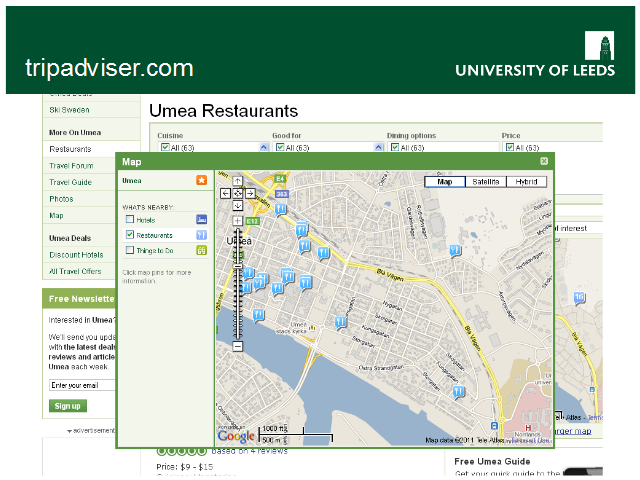This screenshot has height=480, width=640.
Task: Uncheck the Restaurants checkbox
Action: tap(130, 234)
